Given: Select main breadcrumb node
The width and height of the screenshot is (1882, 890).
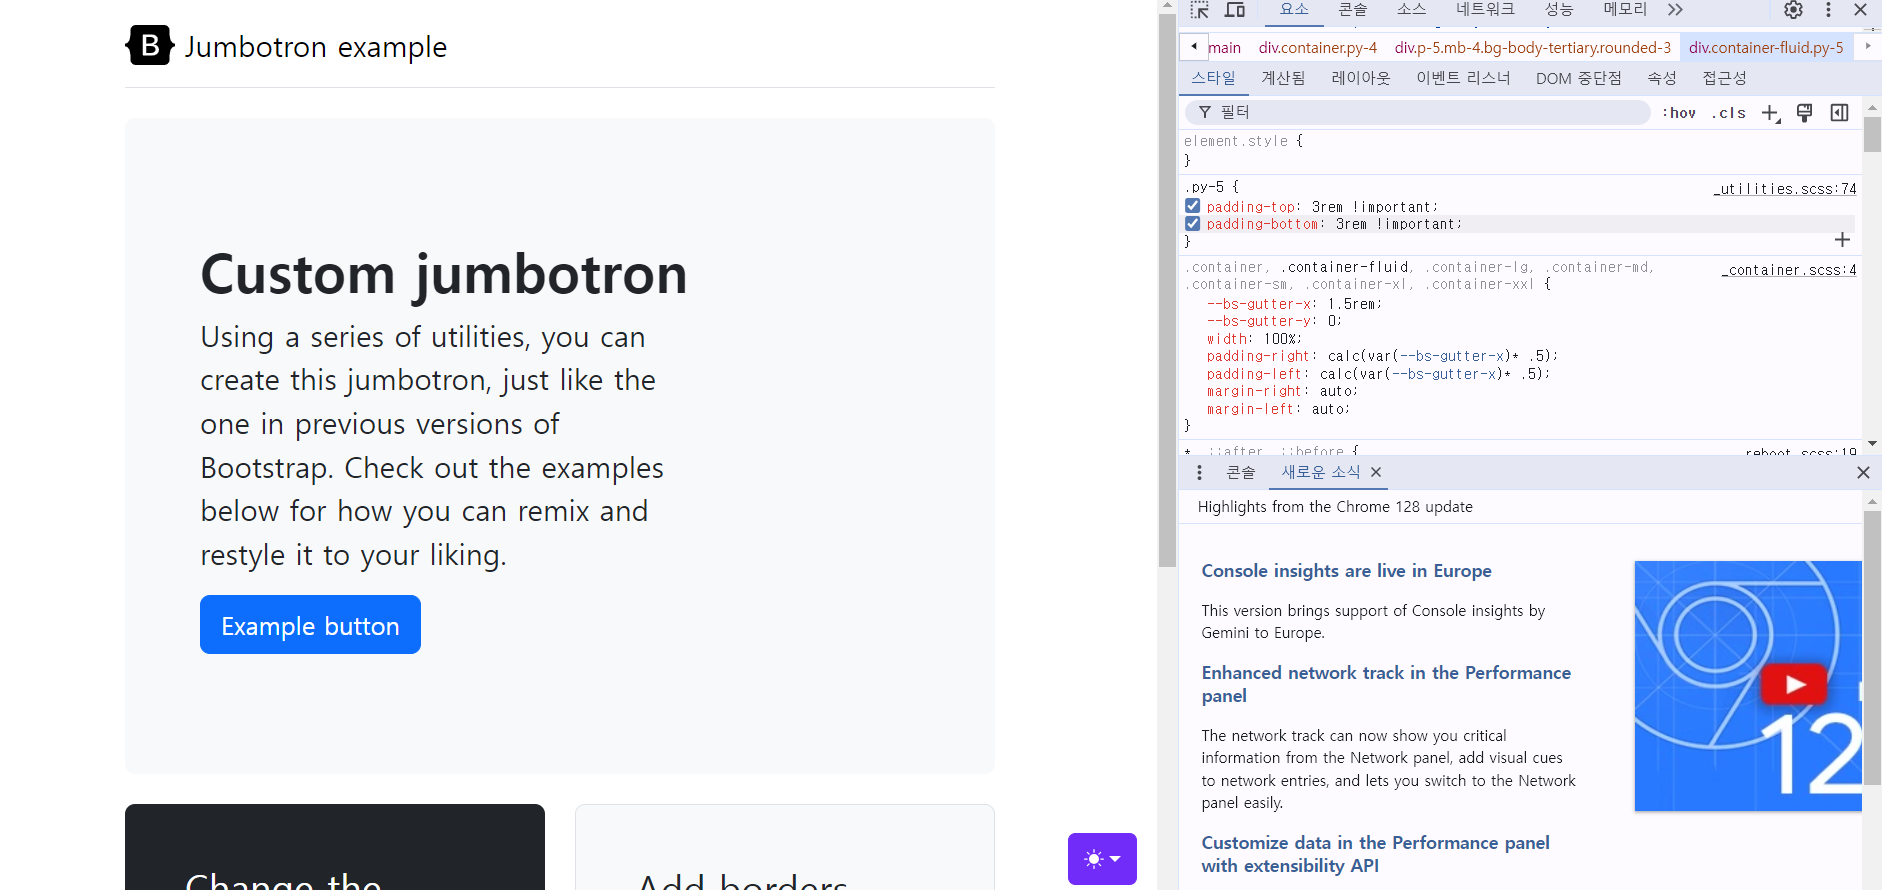Looking at the screenshot, I should tap(1224, 47).
